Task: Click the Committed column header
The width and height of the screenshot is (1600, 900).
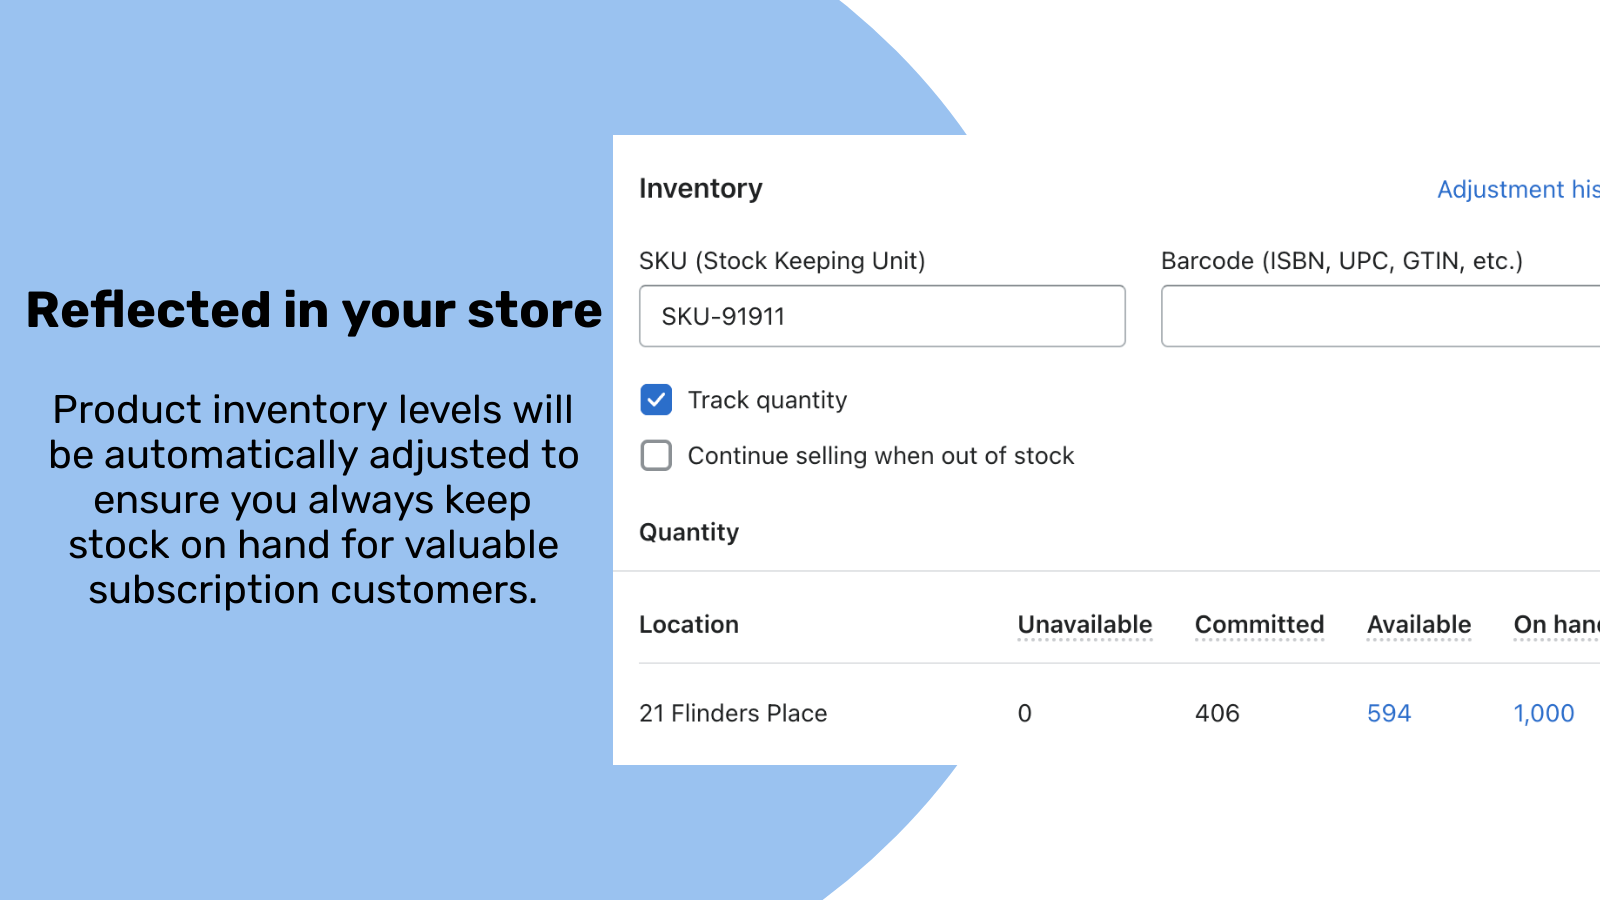Action: point(1259,625)
